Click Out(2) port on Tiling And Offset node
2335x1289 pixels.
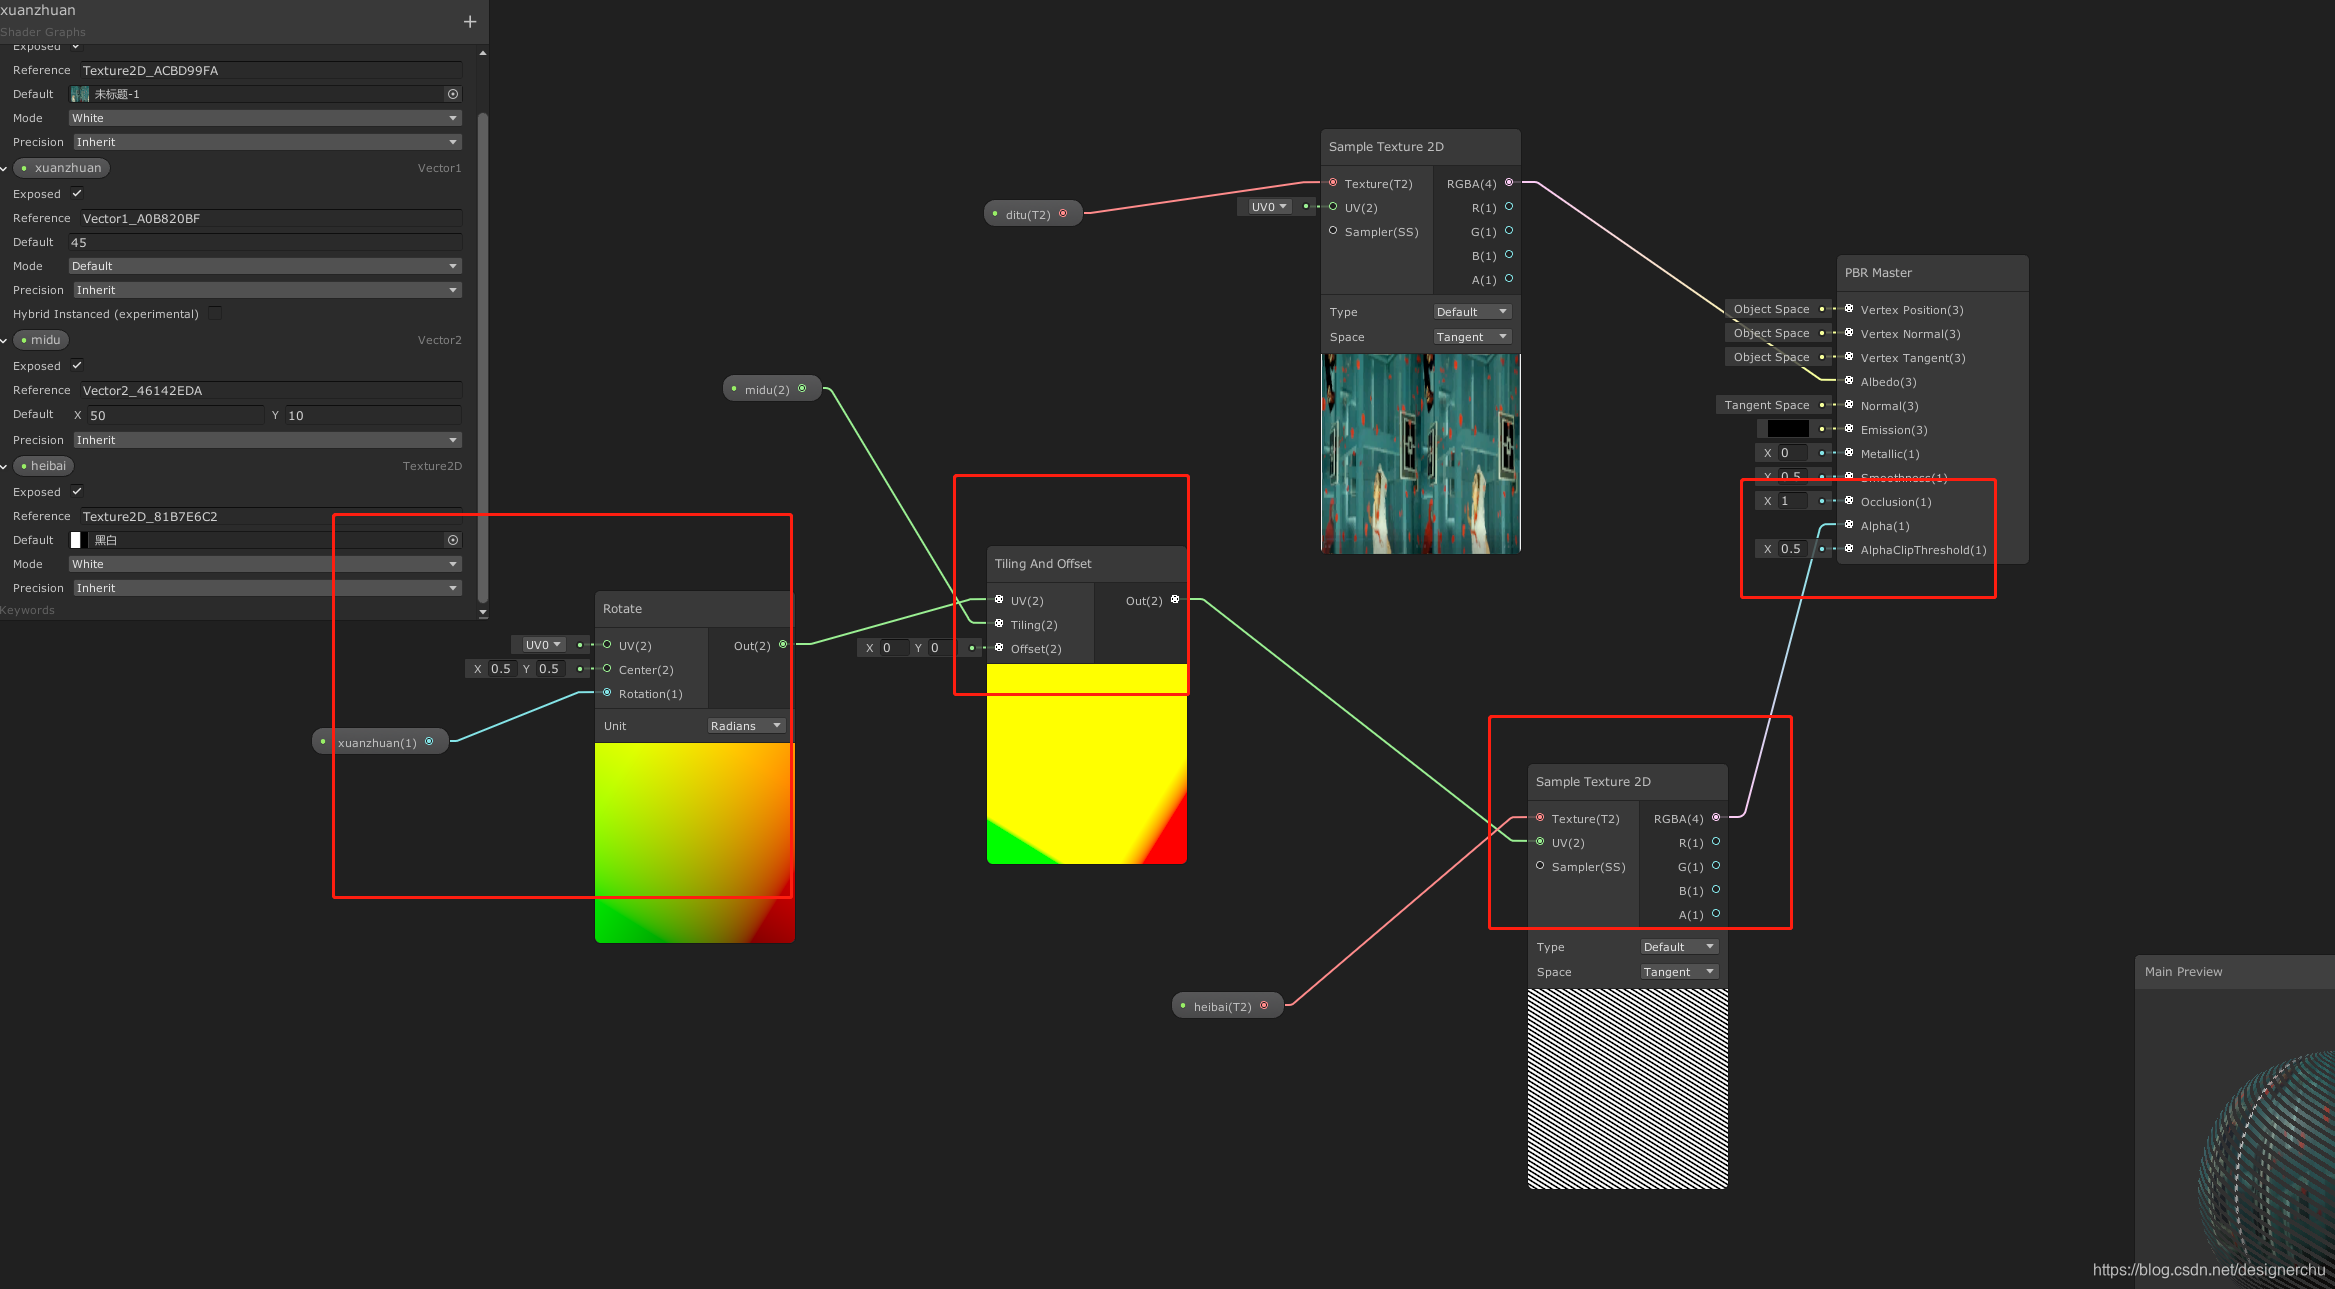1175,600
